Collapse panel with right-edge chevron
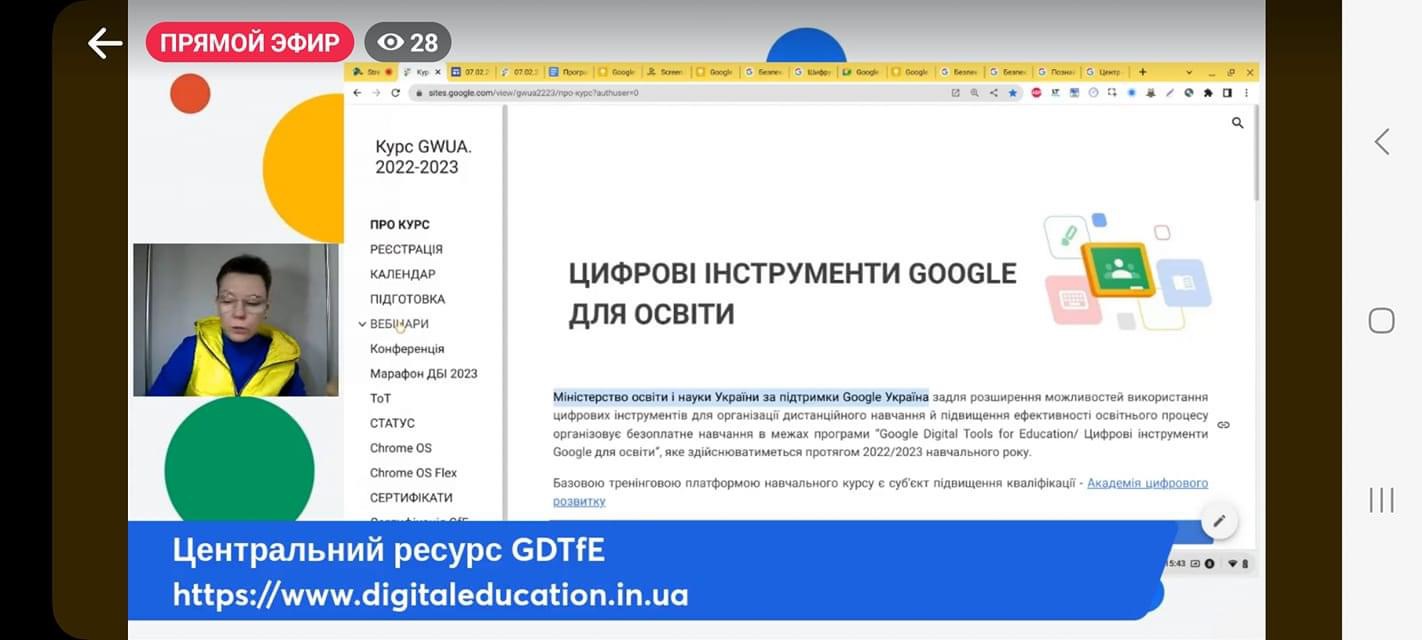This screenshot has width=1422, height=640. tap(1381, 142)
